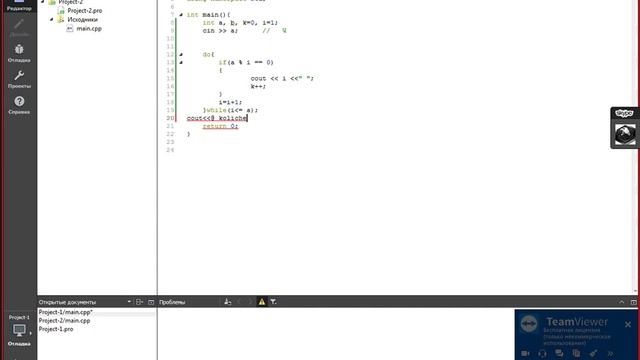Open the Проекты mode with wrench icon
Viewport: 640px width, 360px height.
pos(19,79)
